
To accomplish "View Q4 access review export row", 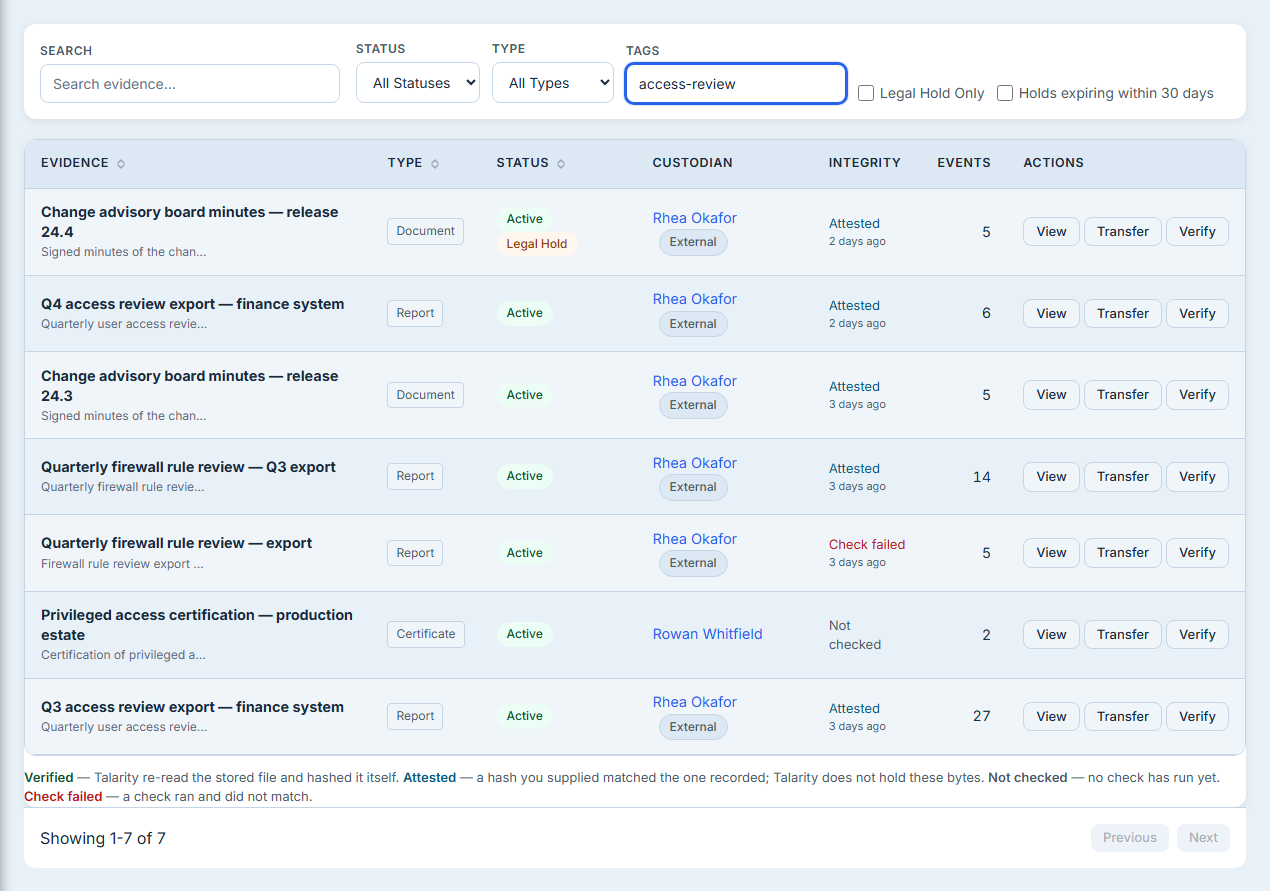I will 1051,313.
